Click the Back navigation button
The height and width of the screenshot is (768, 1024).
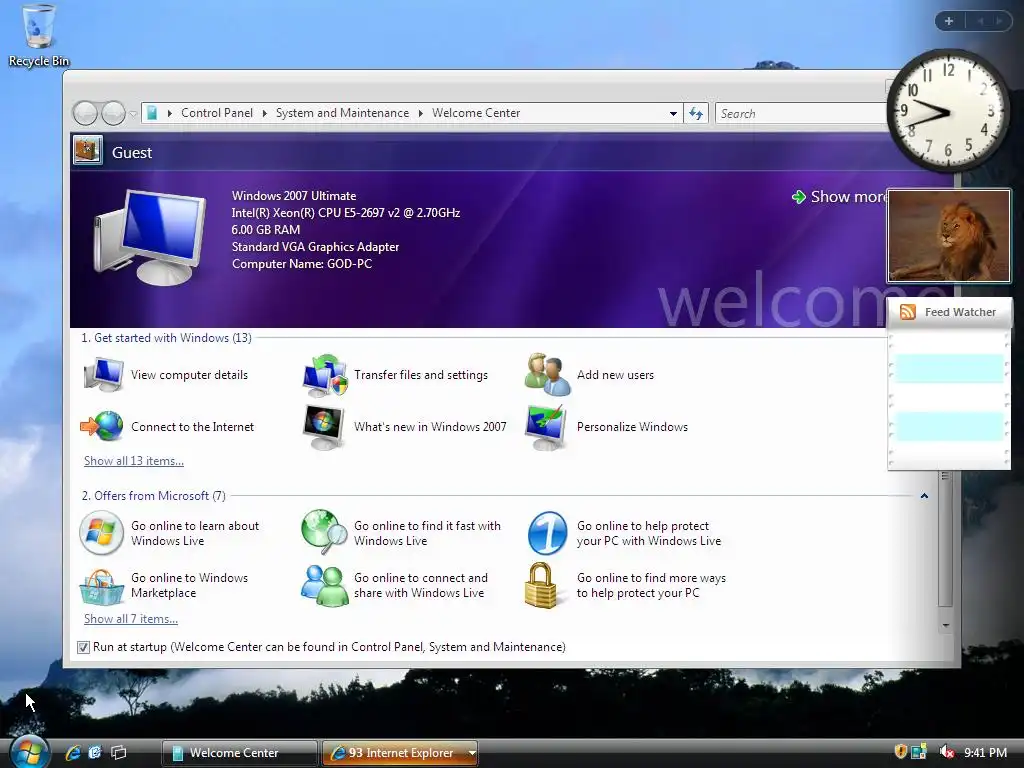[x=85, y=114]
